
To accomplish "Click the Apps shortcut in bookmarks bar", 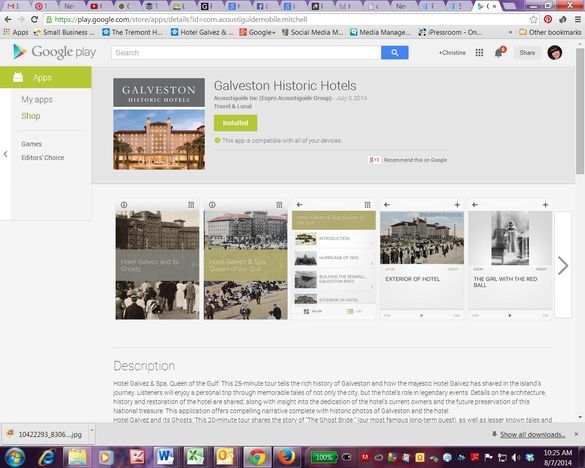I will tap(16, 32).
